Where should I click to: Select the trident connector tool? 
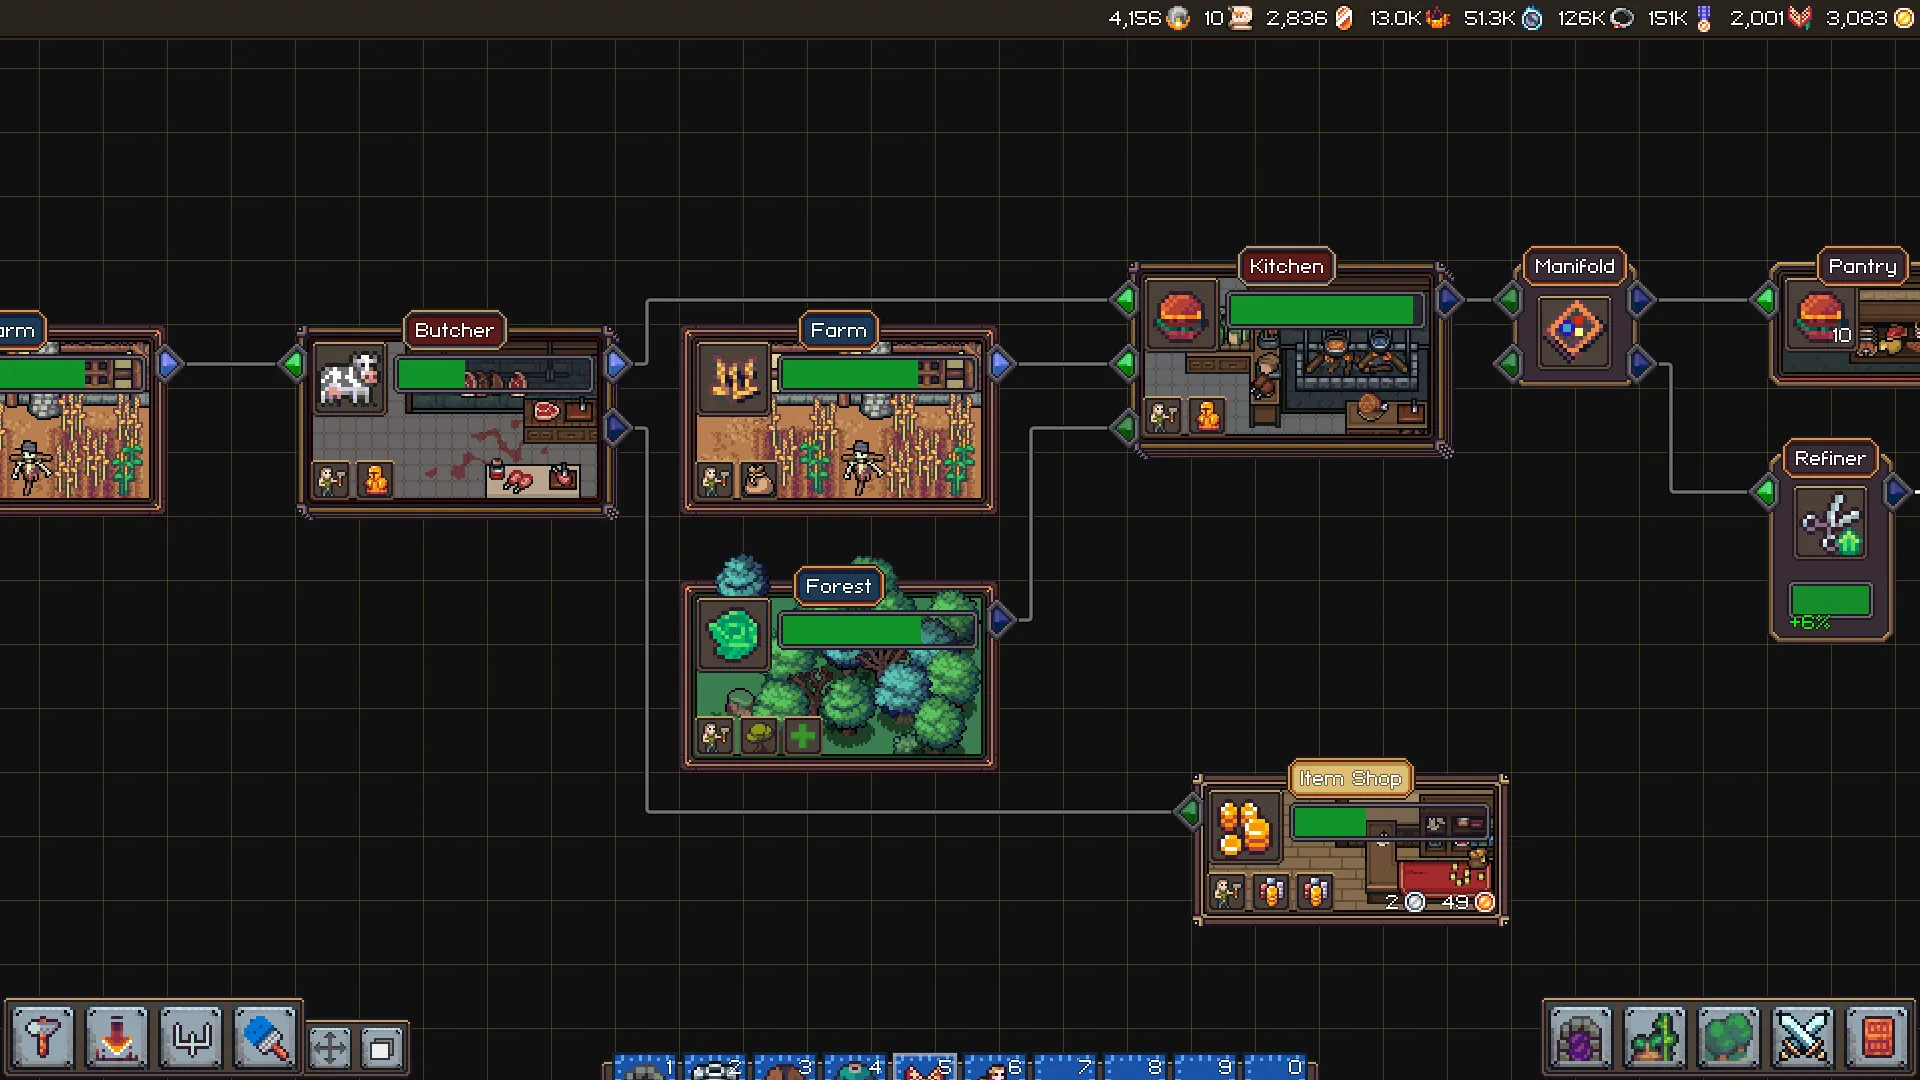(x=191, y=1038)
